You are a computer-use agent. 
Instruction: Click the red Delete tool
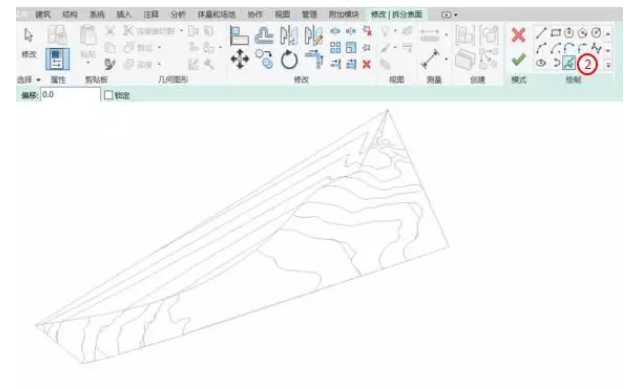click(366, 64)
